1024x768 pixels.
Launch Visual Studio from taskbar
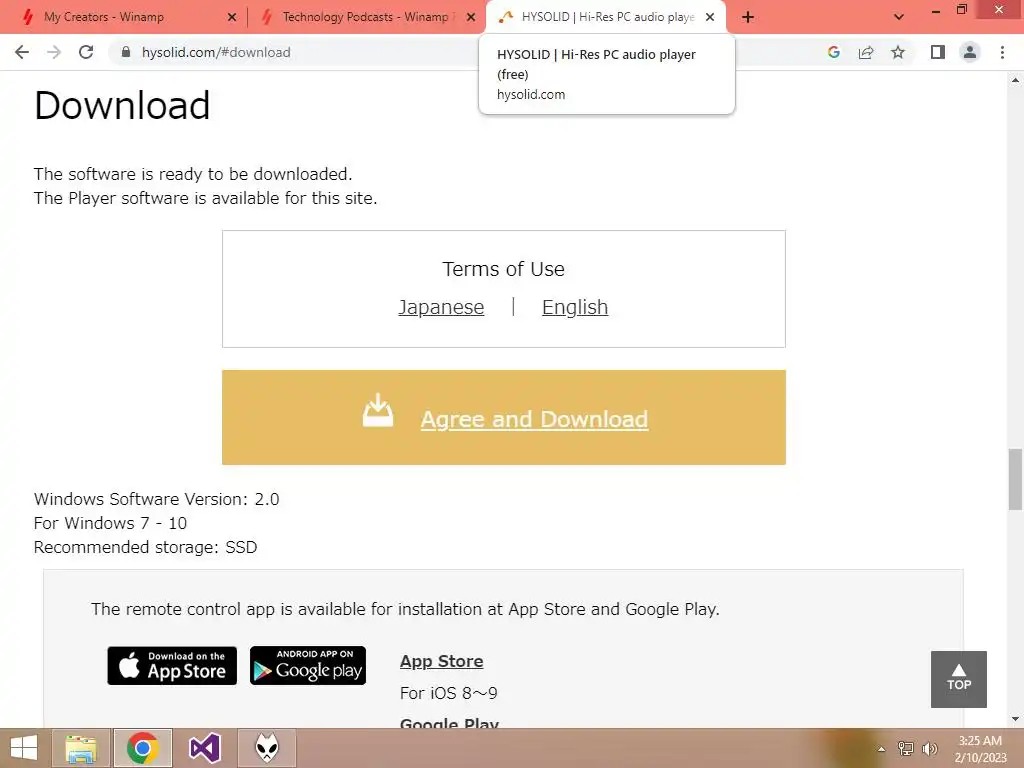coord(204,748)
